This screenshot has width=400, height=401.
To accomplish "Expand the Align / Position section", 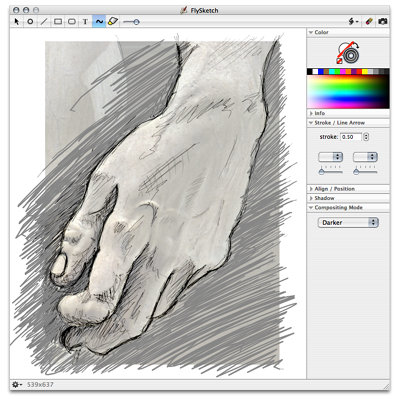I will pos(311,189).
